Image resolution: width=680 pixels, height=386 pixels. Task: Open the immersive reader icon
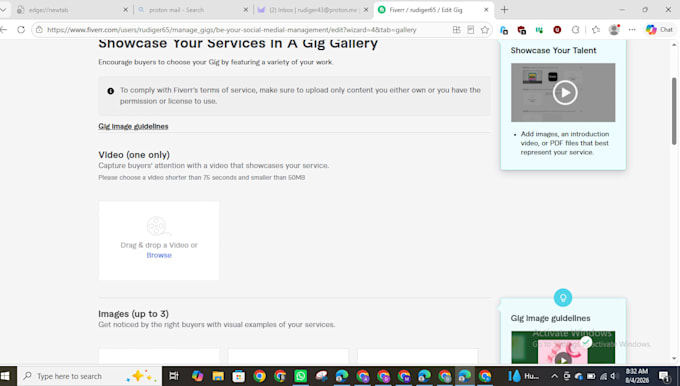coord(471,29)
